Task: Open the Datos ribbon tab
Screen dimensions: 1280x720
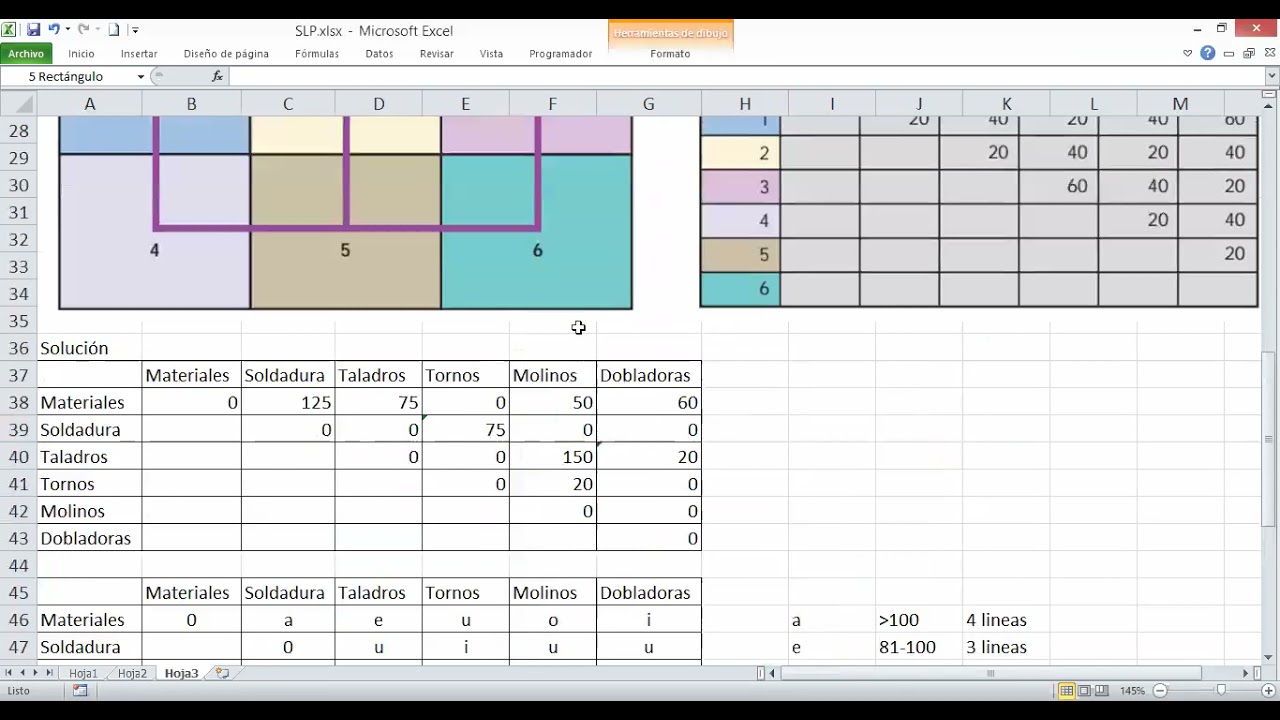Action: [x=379, y=54]
